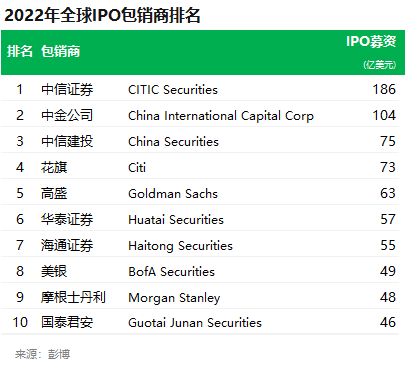This screenshot has width=405, height=365.
Task: Click the 中信建投 cell
Action: click(67, 141)
